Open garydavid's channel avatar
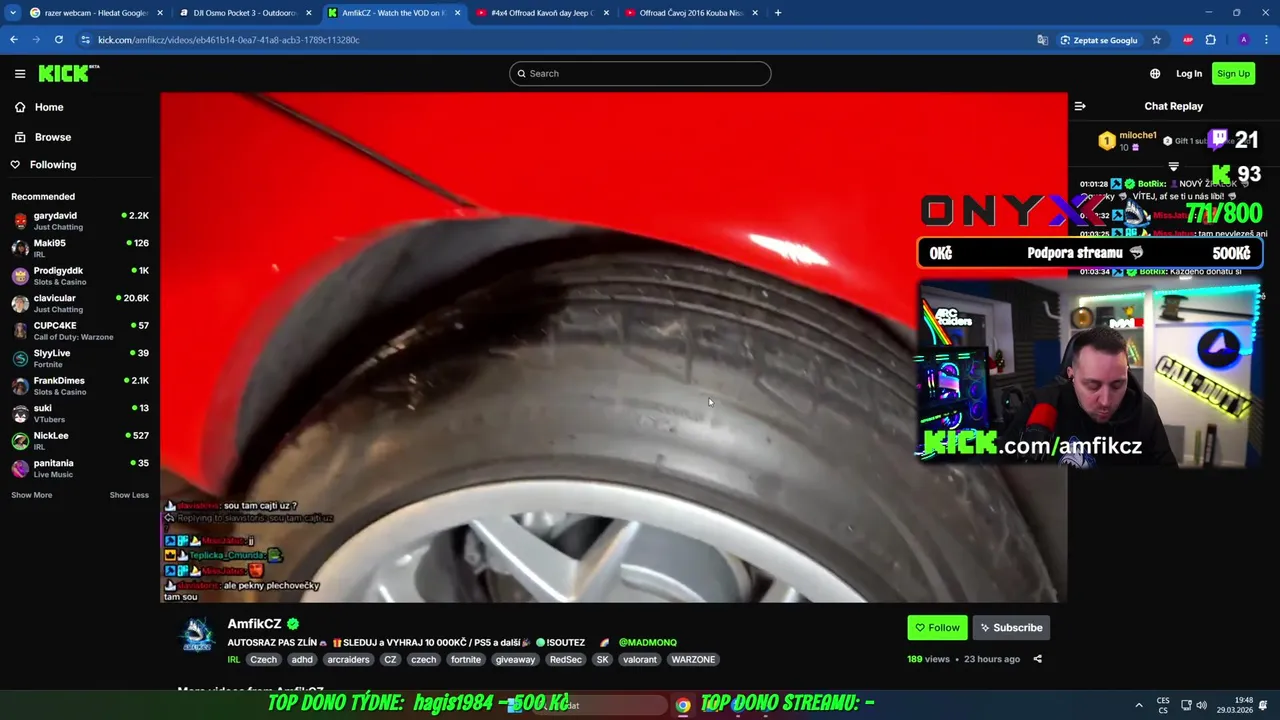This screenshot has width=1280, height=720. [x=20, y=221]
